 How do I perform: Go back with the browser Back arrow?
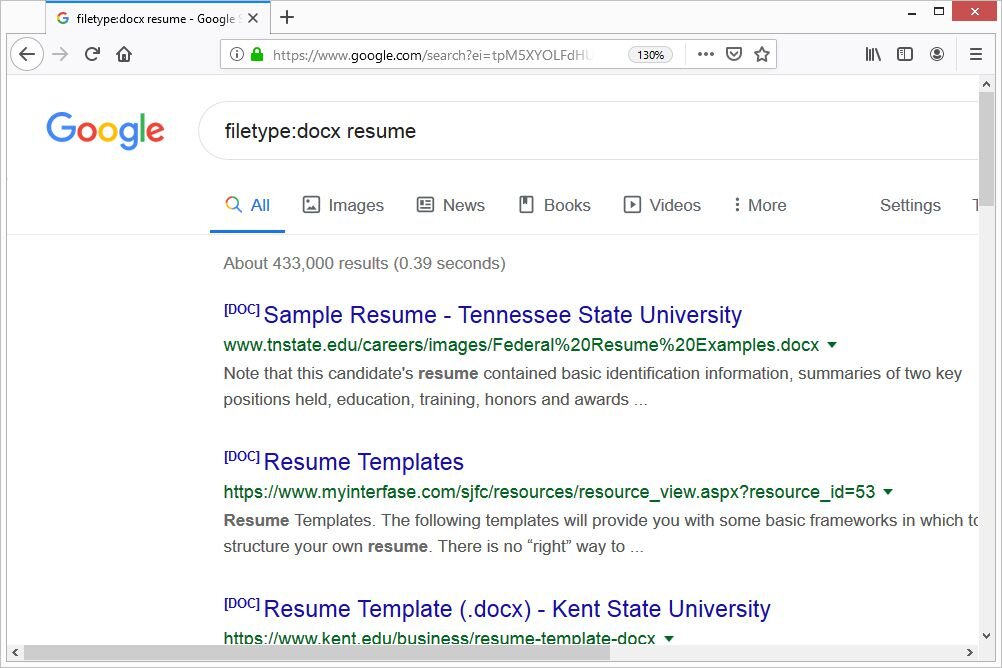(x=27, y=54)
